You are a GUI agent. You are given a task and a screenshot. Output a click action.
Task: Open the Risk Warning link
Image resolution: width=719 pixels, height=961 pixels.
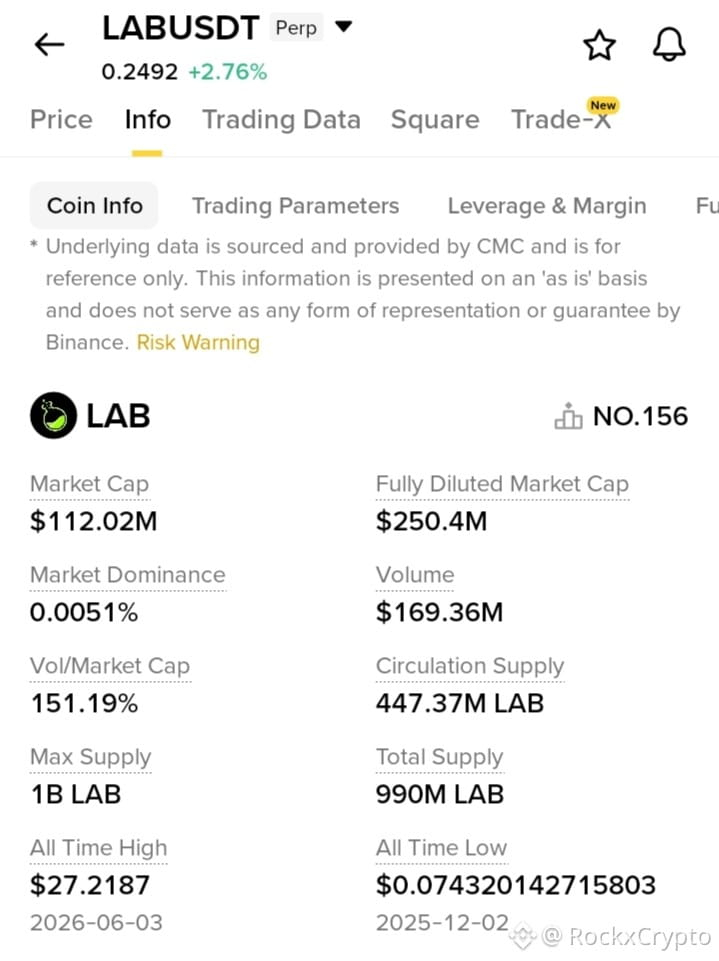[x=198, y=342]
